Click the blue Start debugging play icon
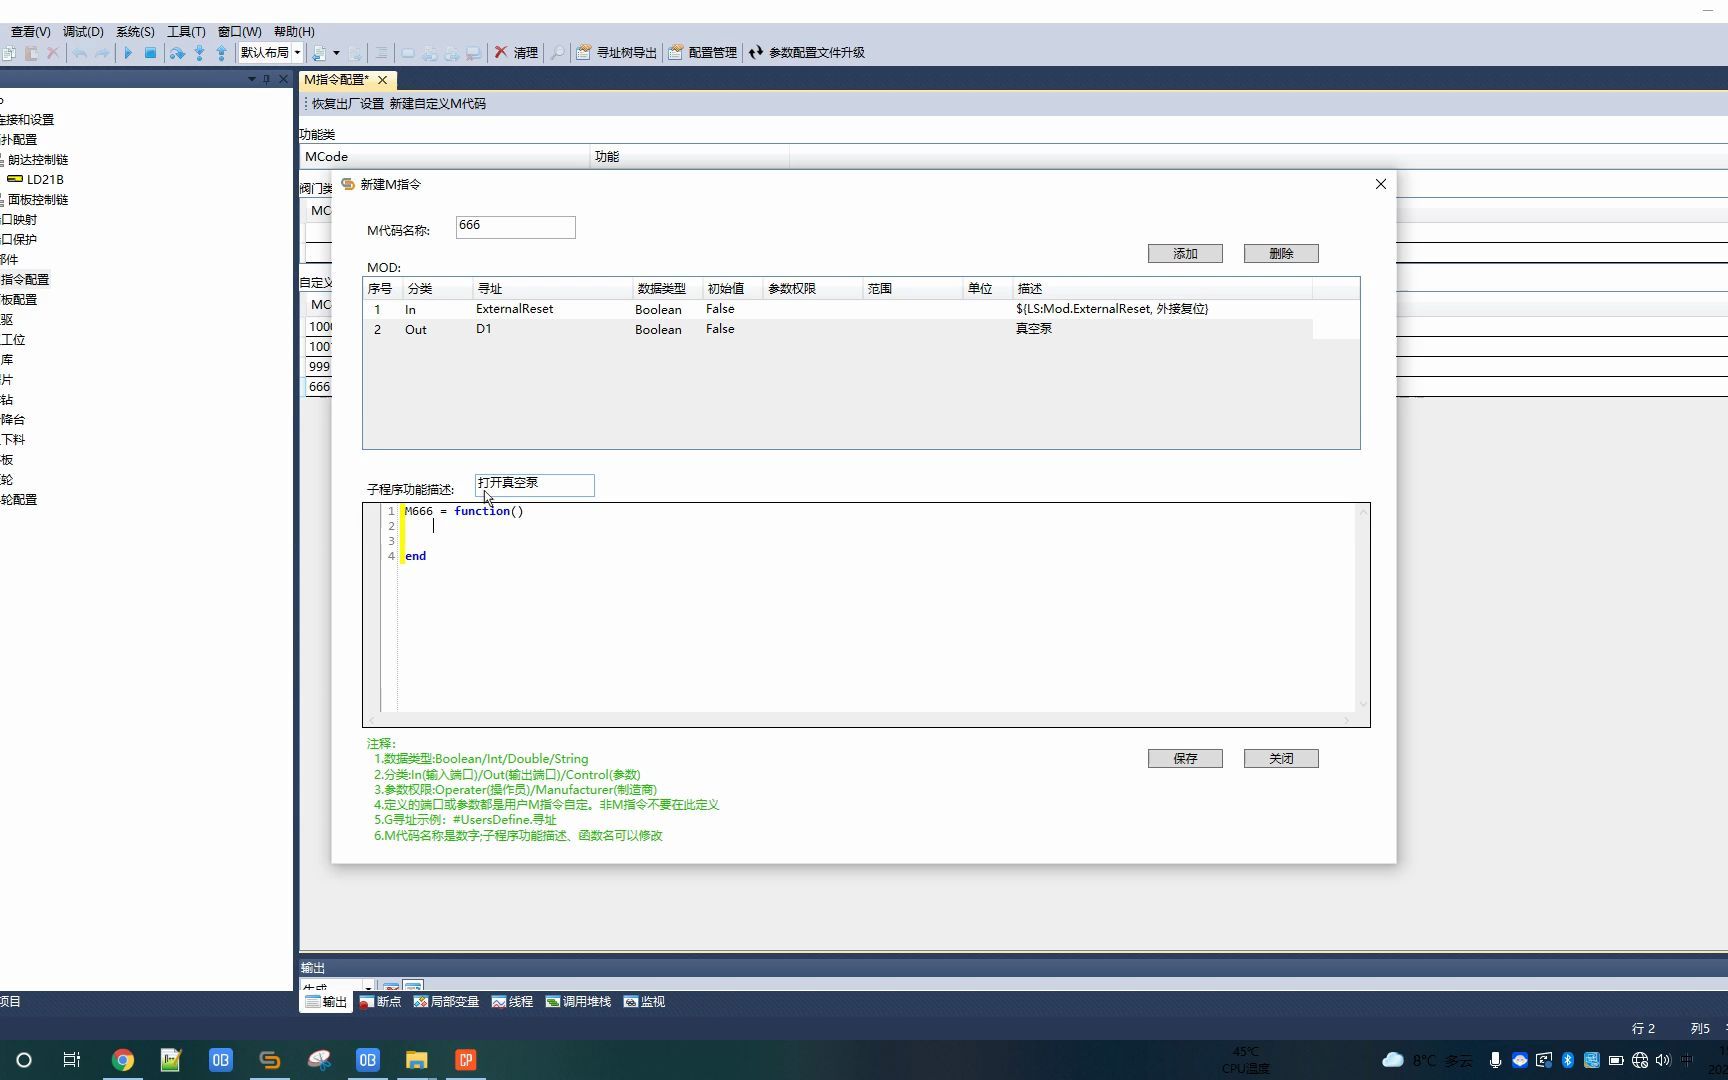 128,52
